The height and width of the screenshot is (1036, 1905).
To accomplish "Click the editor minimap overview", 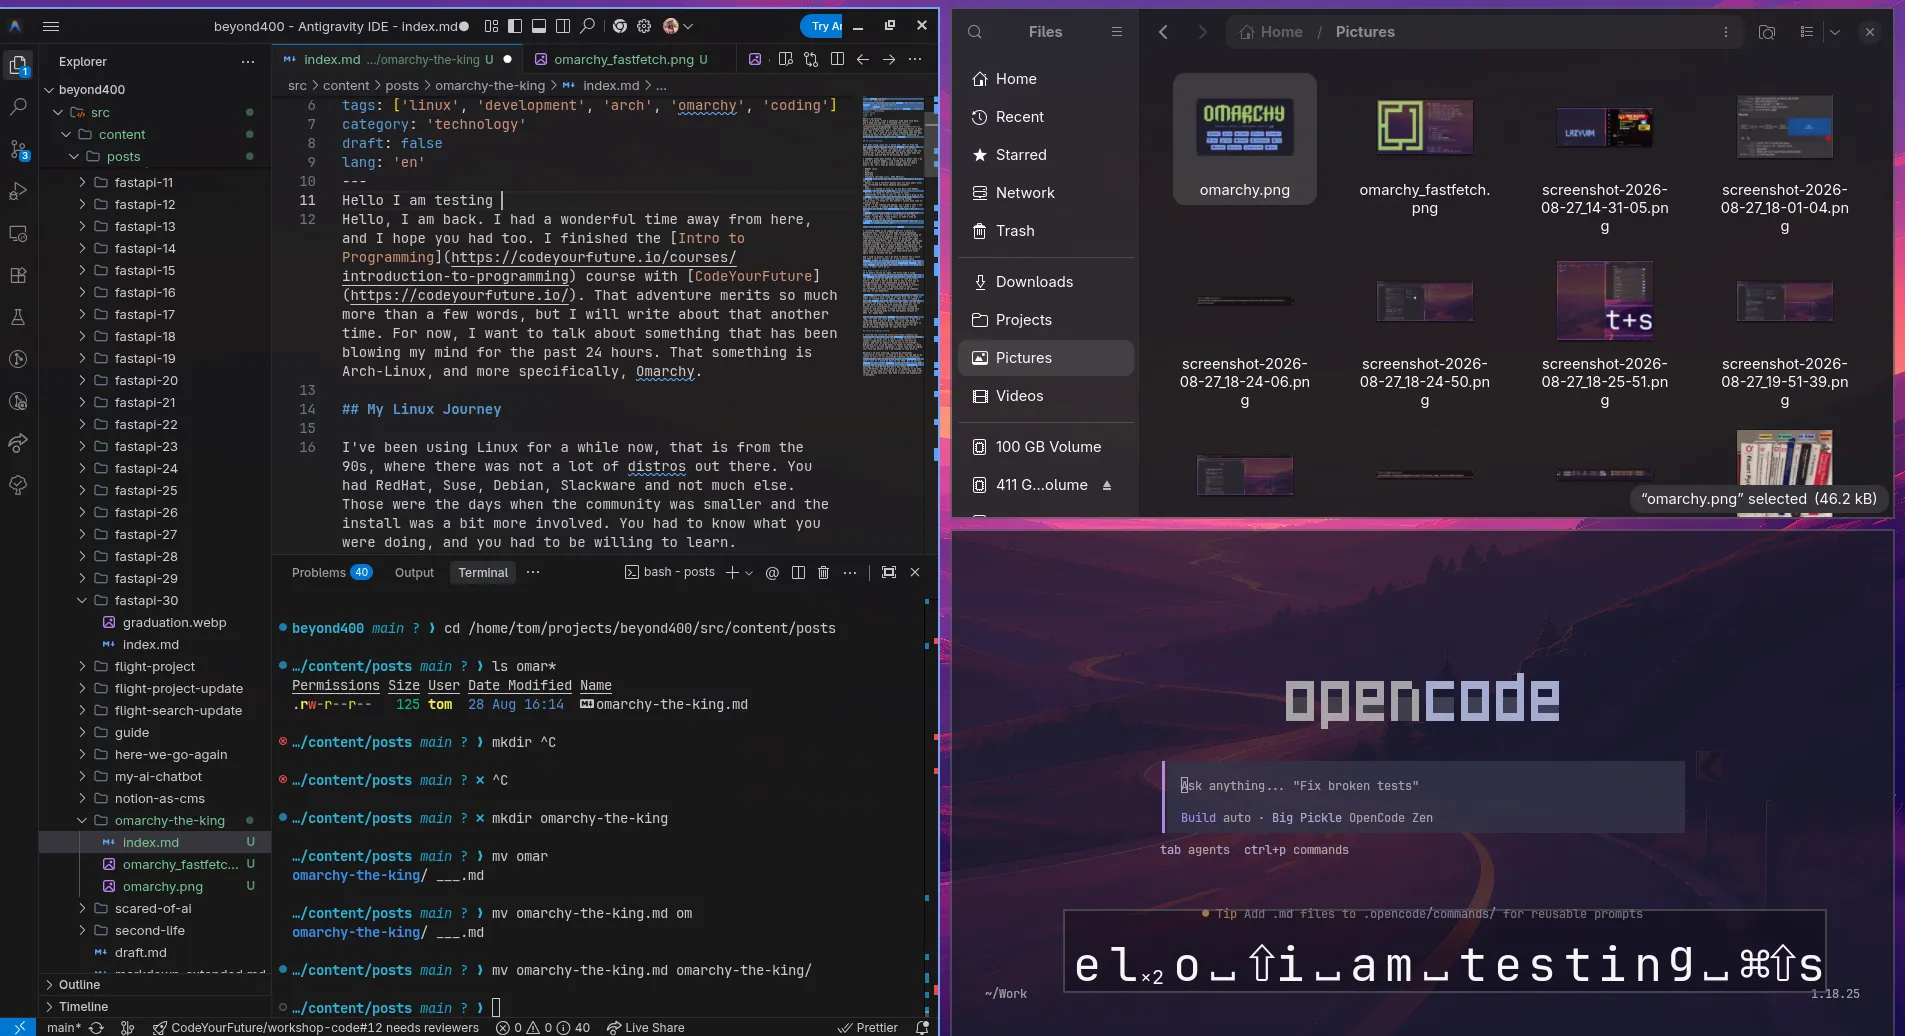I will coord(893,236).
